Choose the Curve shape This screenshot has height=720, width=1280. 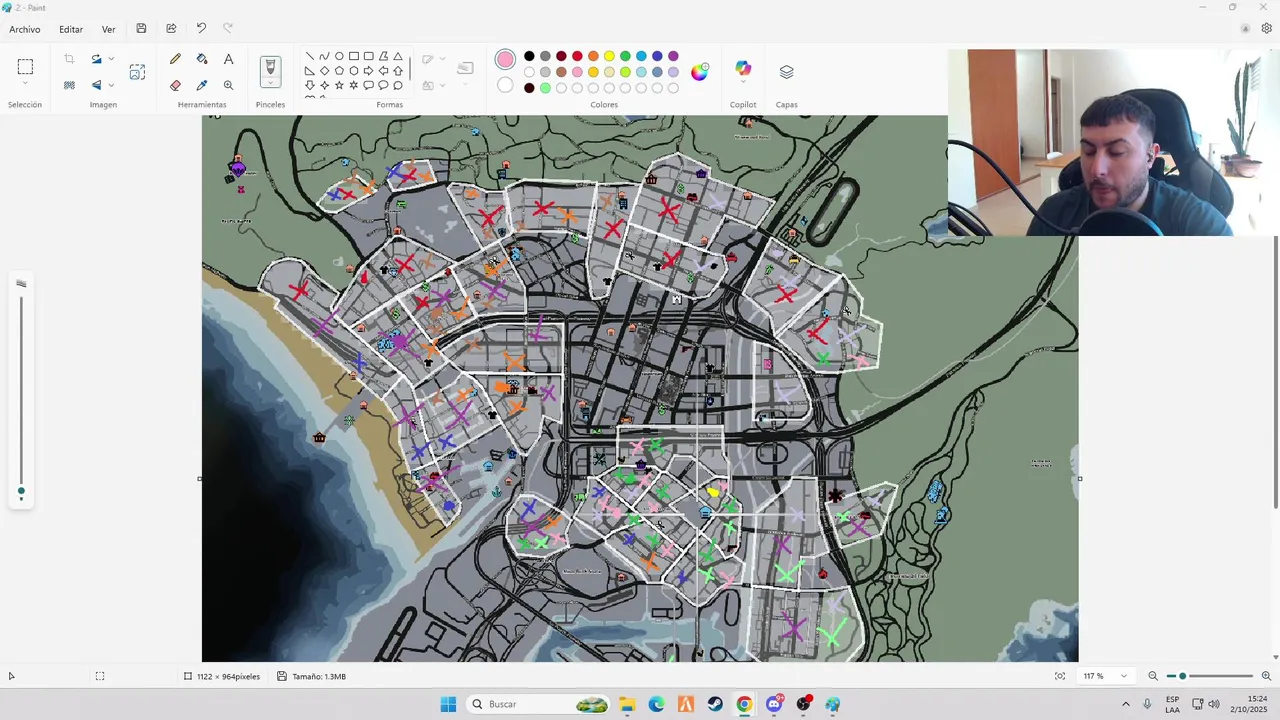pos(324,56)
